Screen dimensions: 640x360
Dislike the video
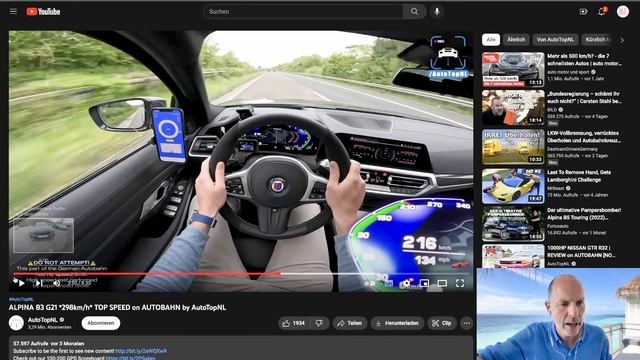point(319,323)
